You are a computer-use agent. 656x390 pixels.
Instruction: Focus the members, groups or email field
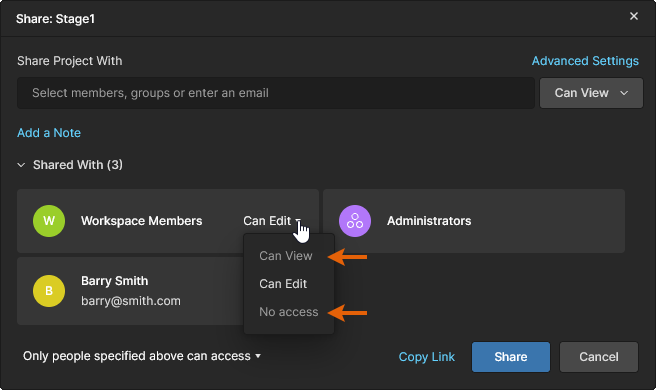pos(276,93)
